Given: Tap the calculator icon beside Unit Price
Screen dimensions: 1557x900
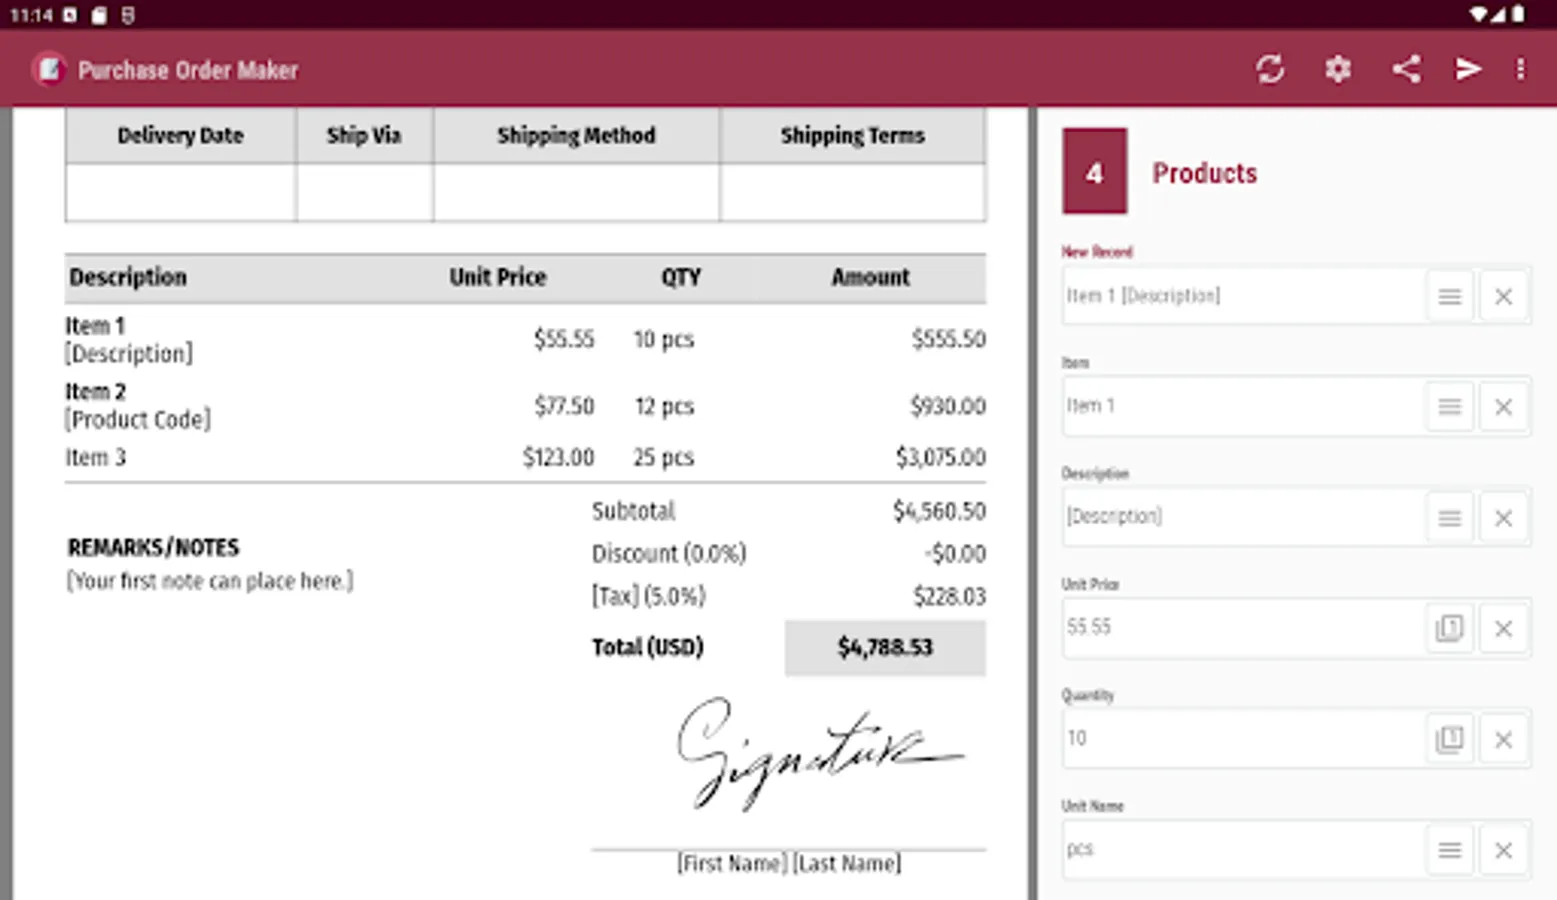Looking at the screenshot, I should tap(1449, 628).
